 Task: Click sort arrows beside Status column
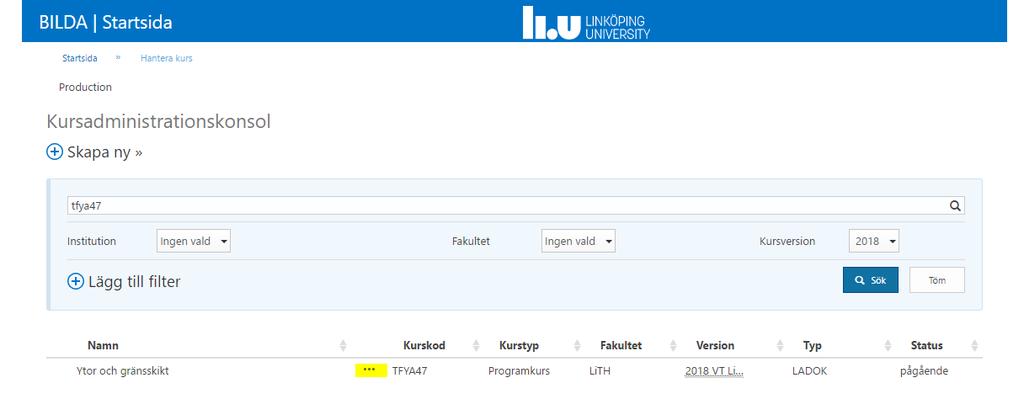tap(974, 345)
